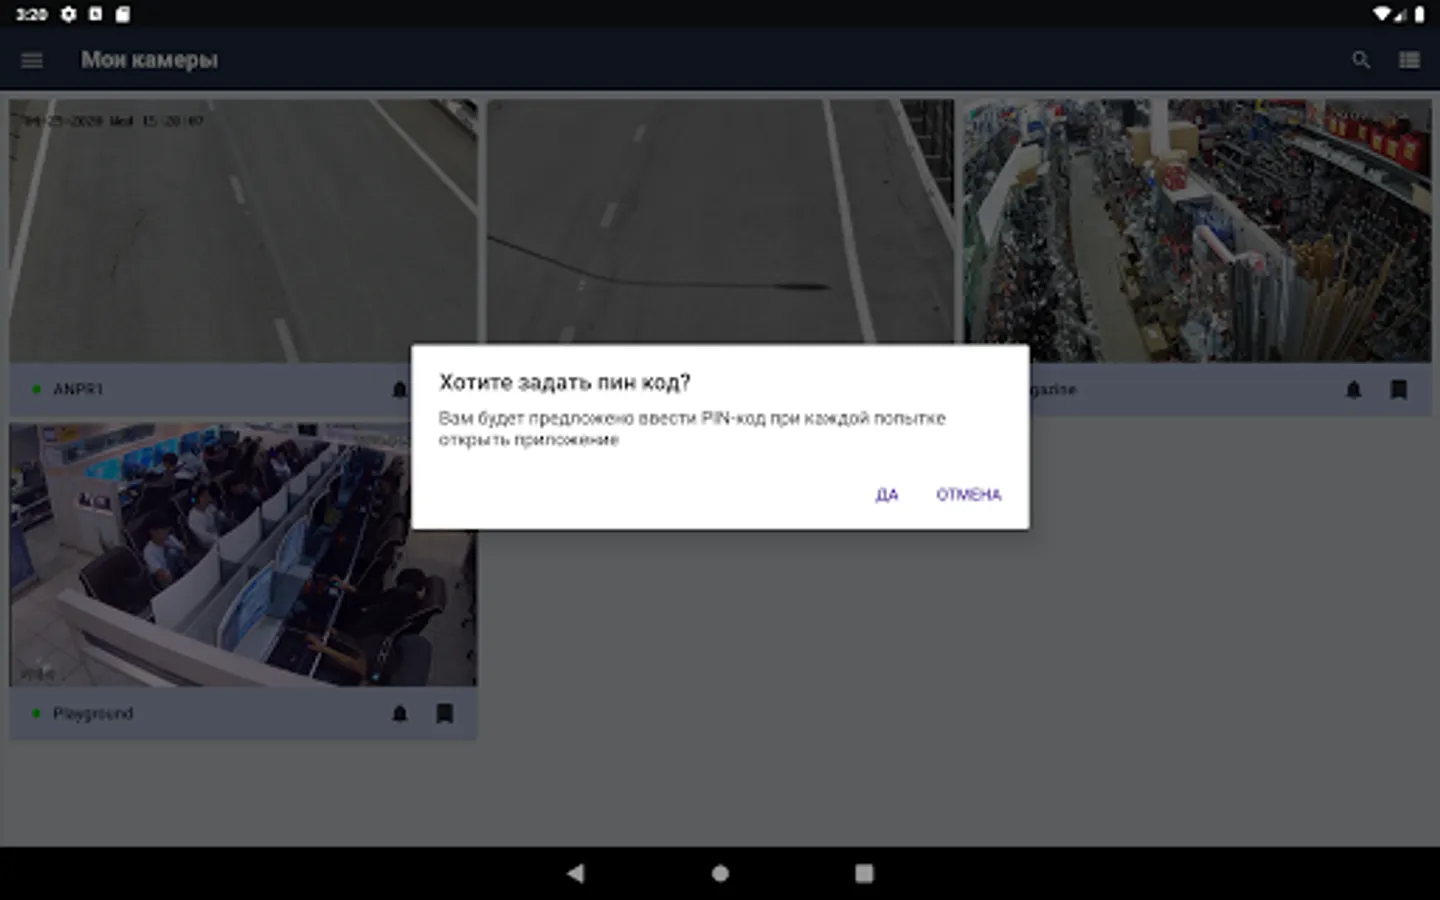Screen dimensions: 1440x900
Task: Toggle notification bell for ANPR1 camera
Action: (400, 389)
